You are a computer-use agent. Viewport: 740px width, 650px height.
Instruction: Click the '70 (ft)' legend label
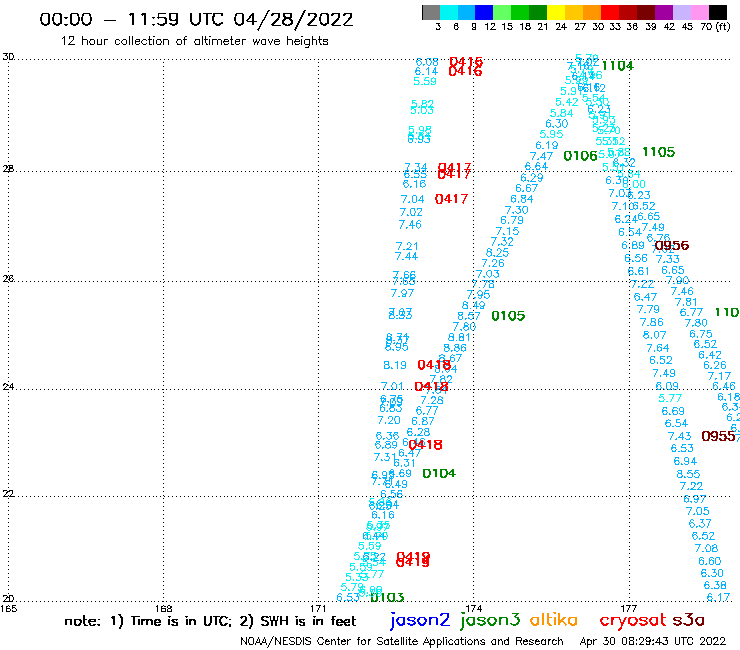point(715,27)
